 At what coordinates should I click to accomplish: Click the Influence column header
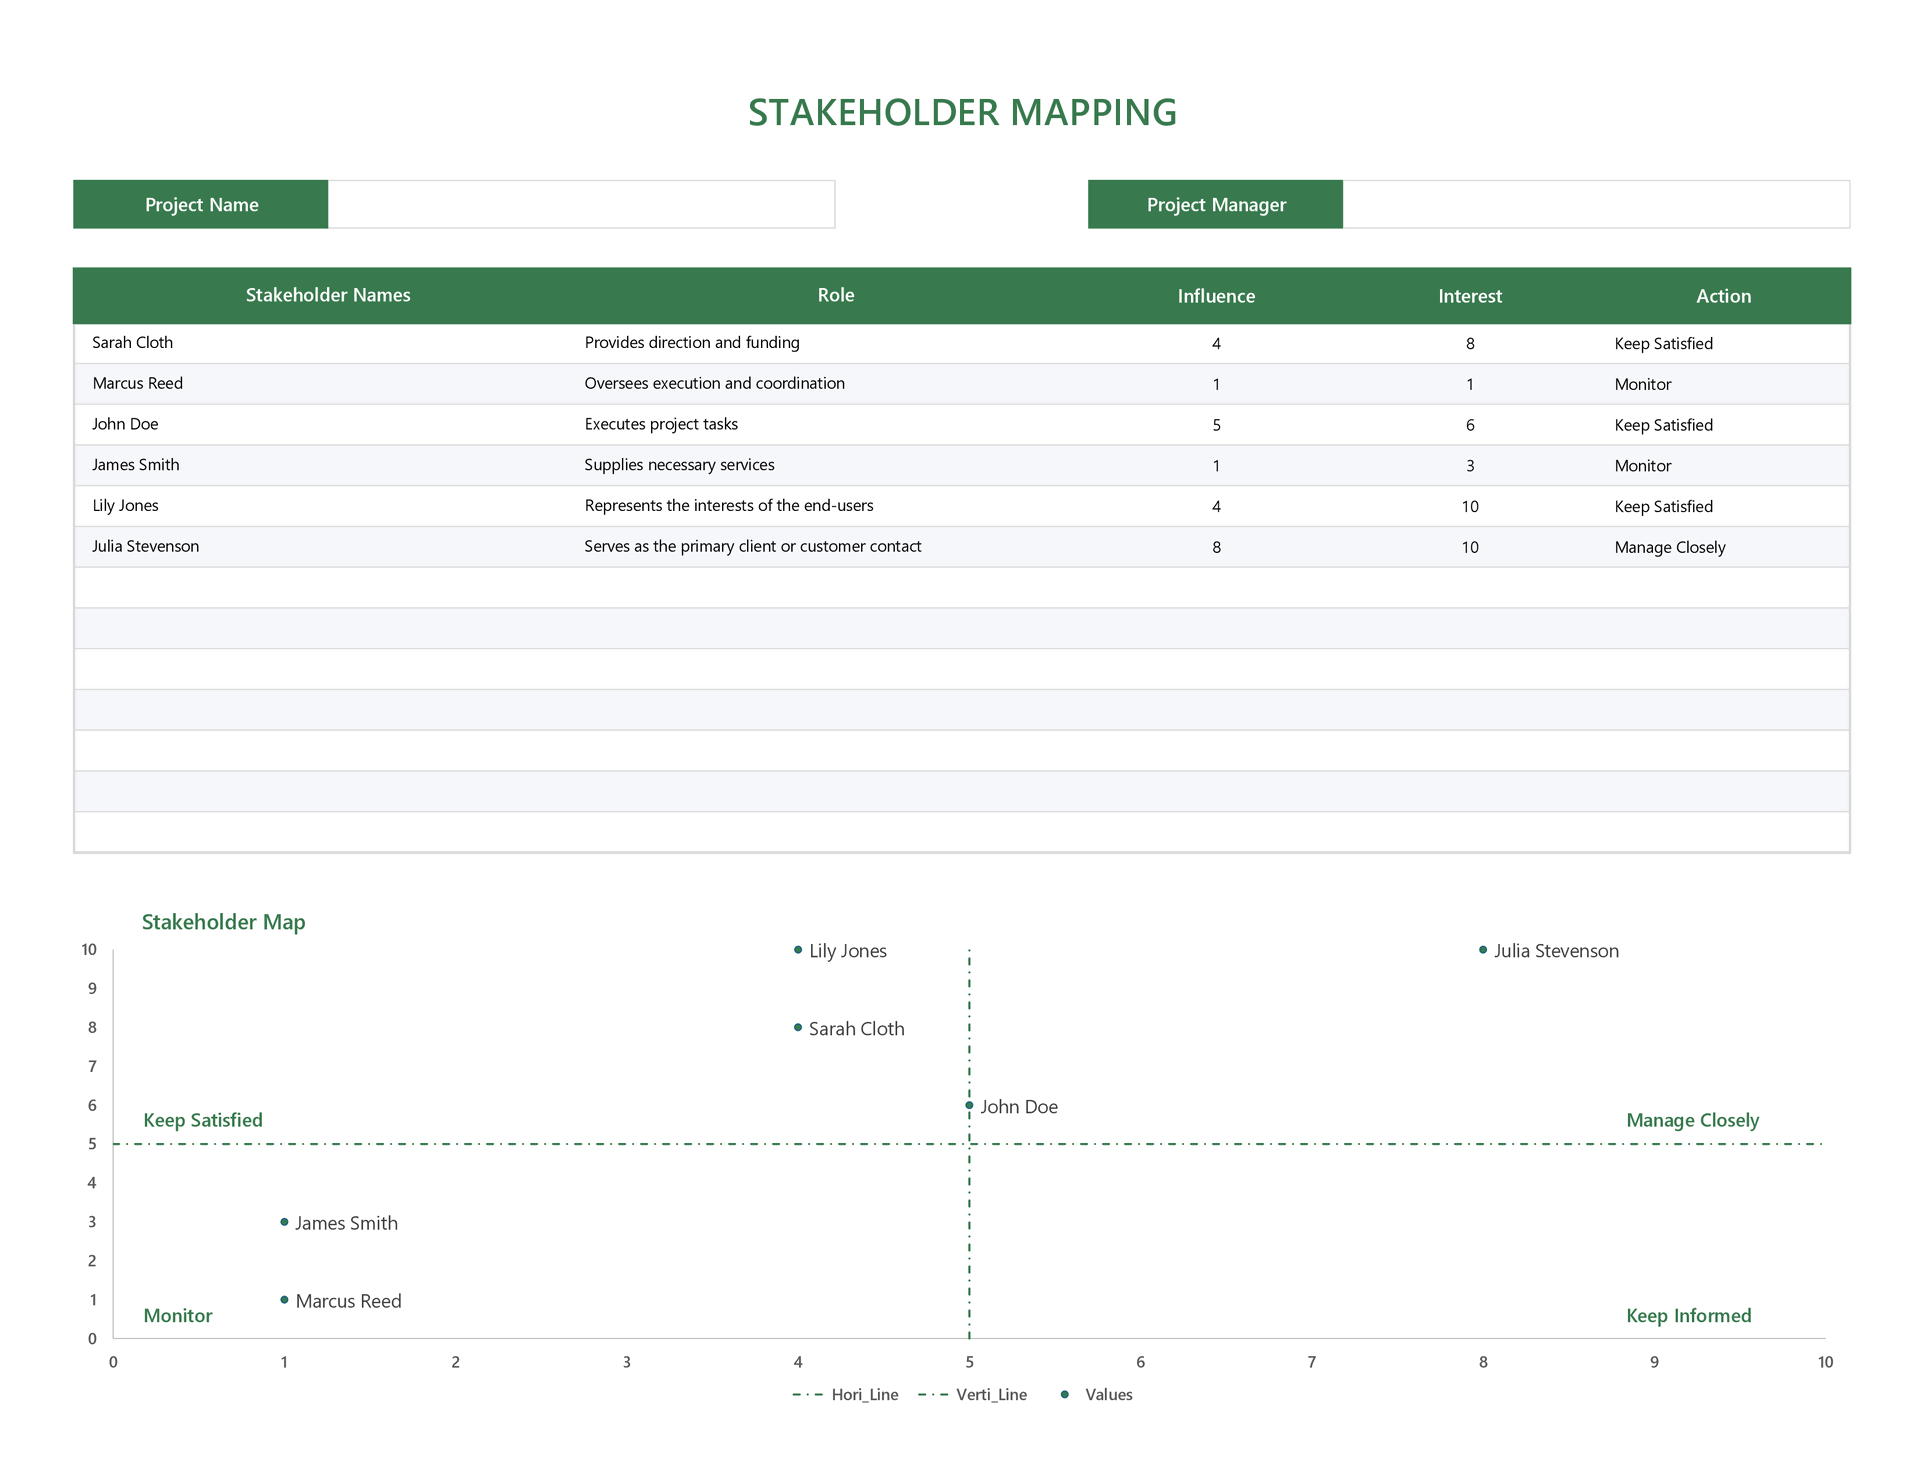[1215, 296]
